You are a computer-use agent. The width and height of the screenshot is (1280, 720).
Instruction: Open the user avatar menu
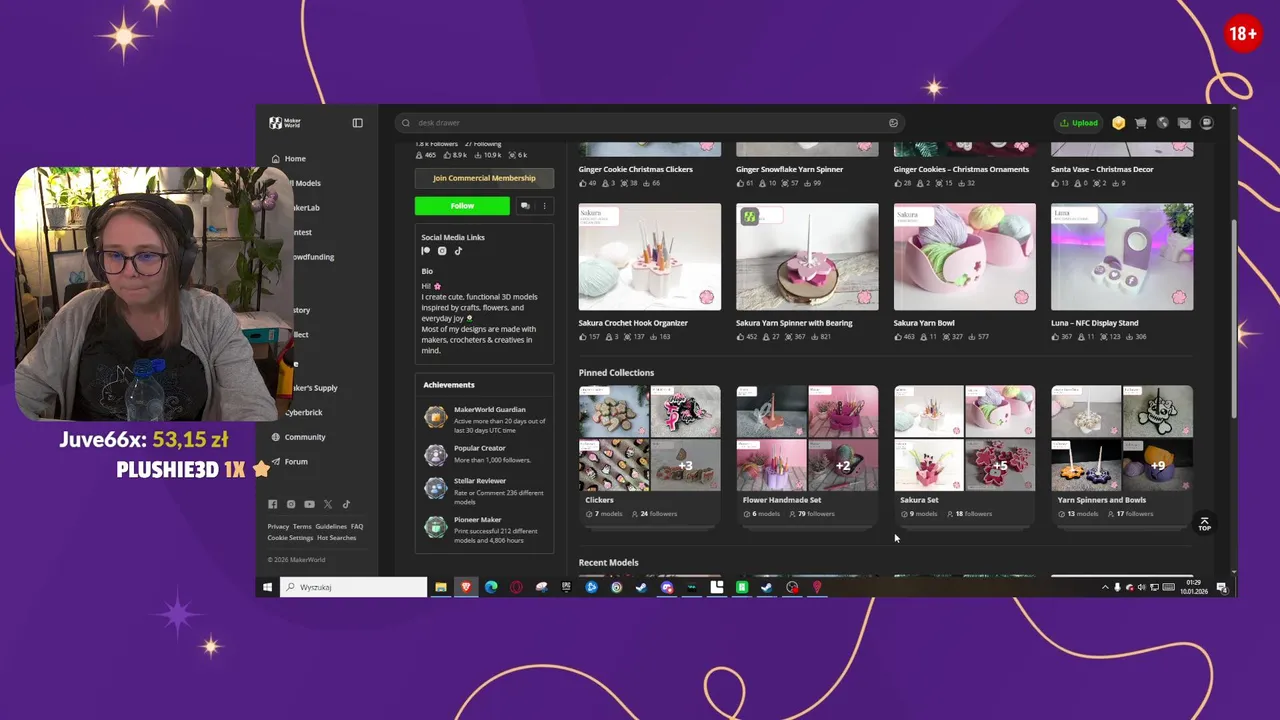(x=1207, y=123)
